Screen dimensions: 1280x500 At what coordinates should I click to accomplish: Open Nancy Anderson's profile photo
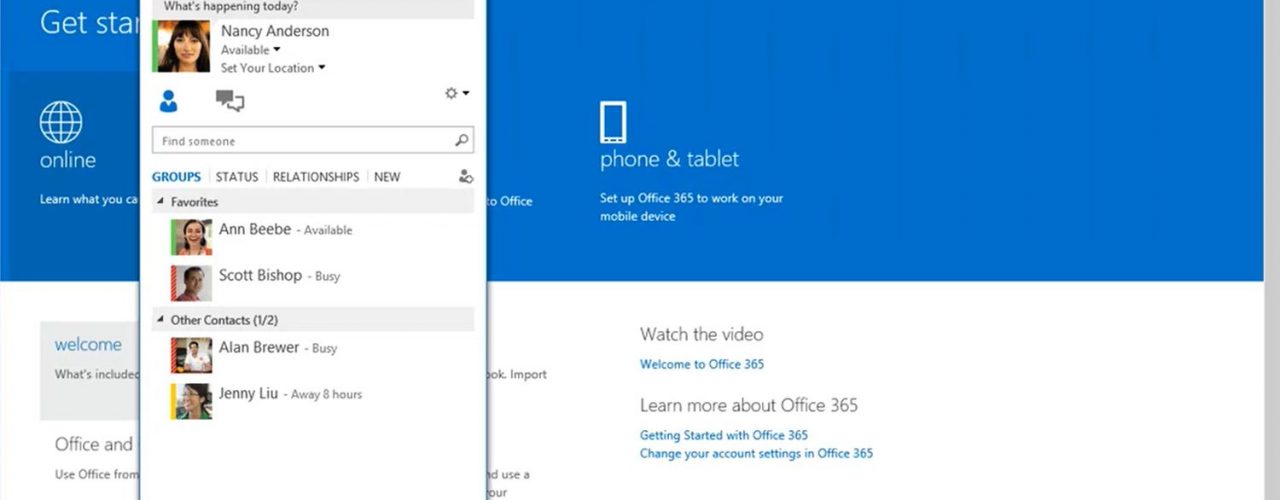point(181,46)
